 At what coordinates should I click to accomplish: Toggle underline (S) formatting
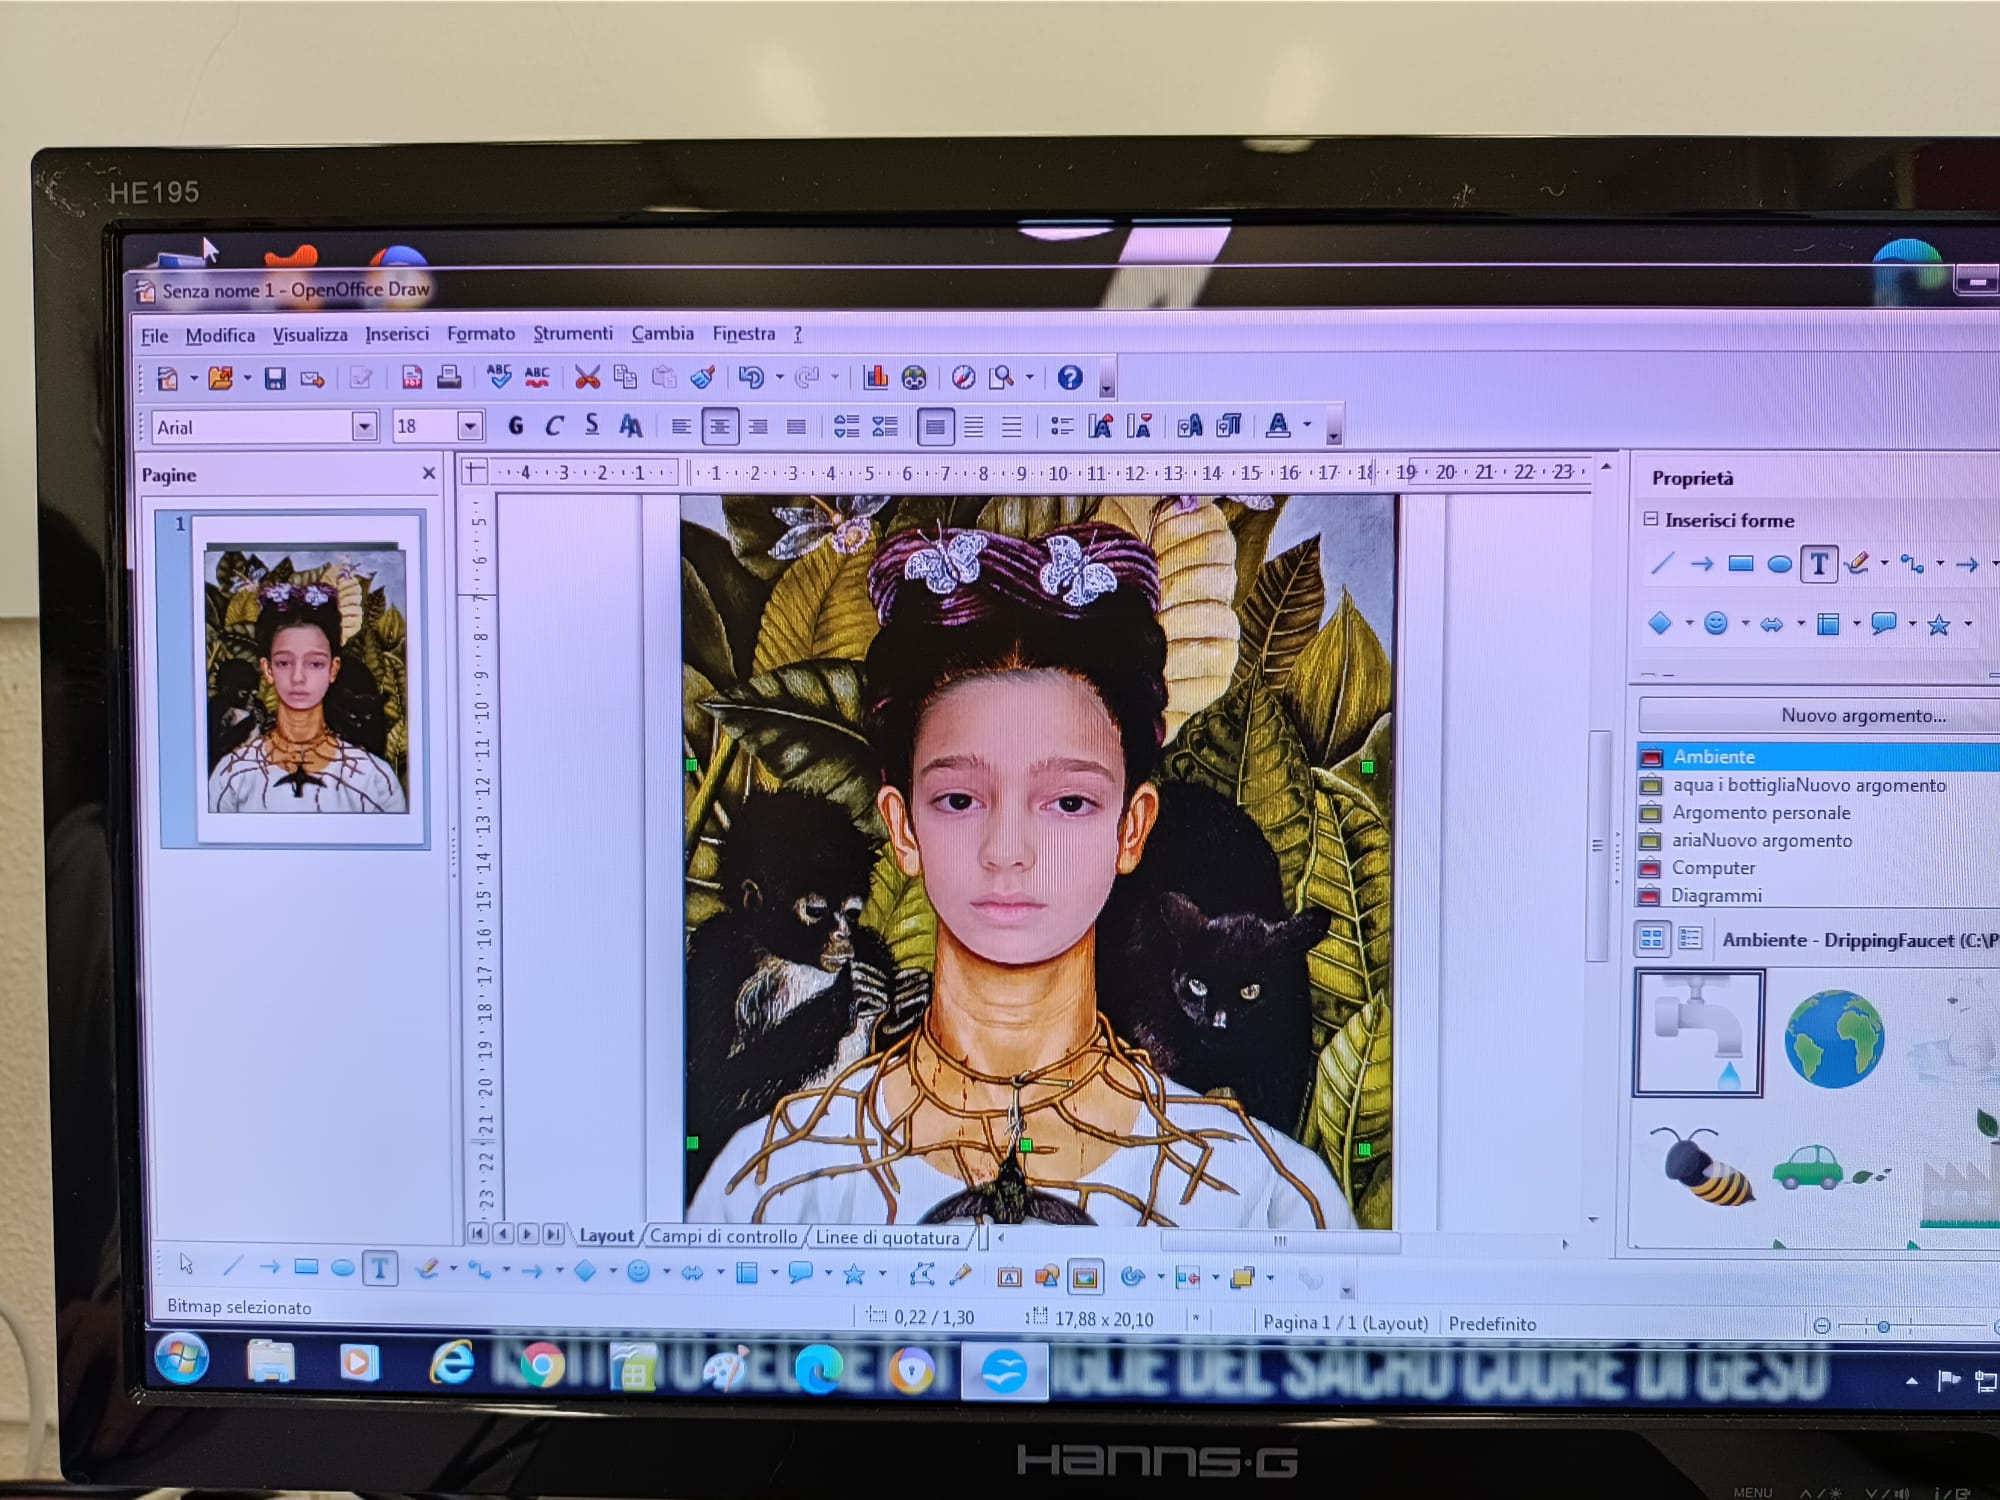(x=592, y=426)
